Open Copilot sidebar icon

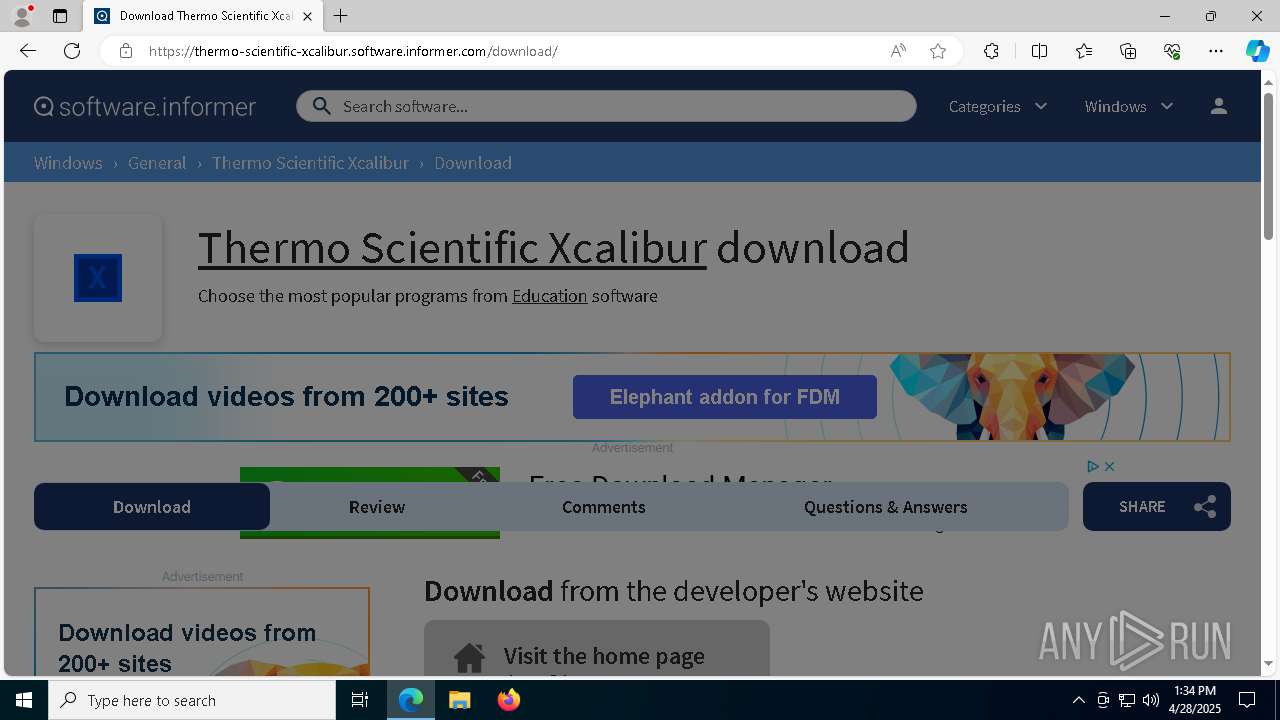pos(1257,51)
